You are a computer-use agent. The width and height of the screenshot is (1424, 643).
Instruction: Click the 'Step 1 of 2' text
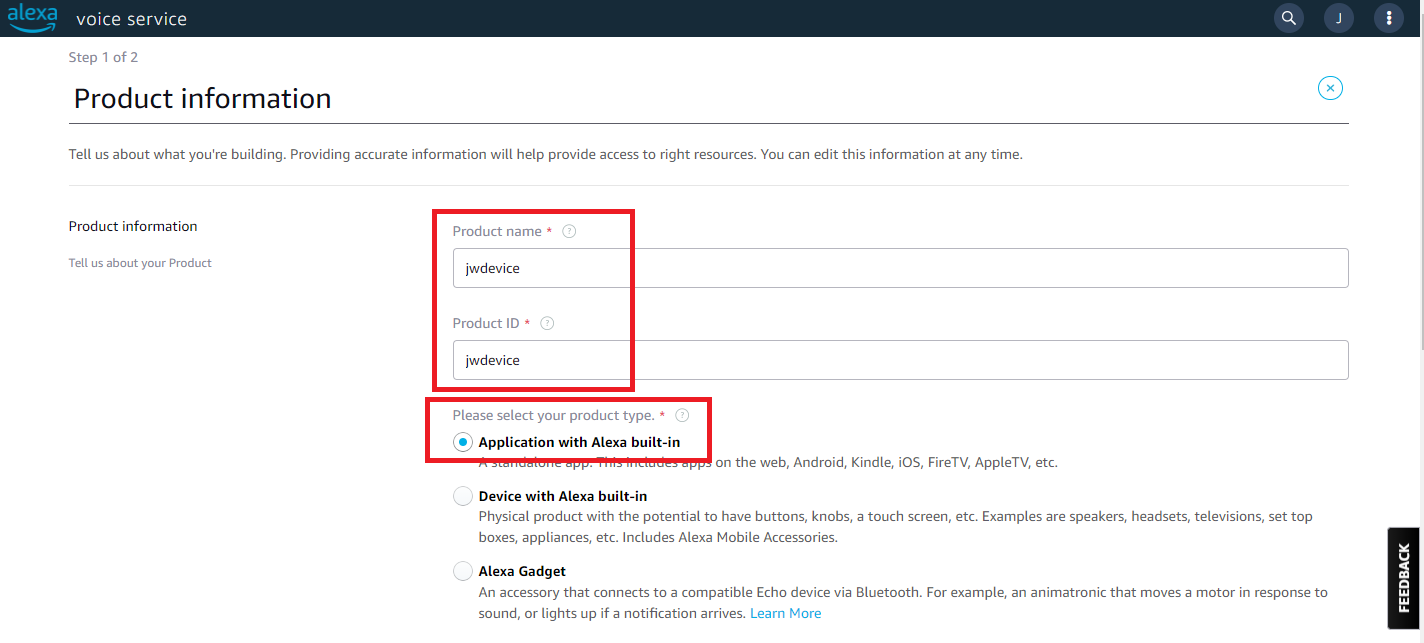tap(103, 57)
